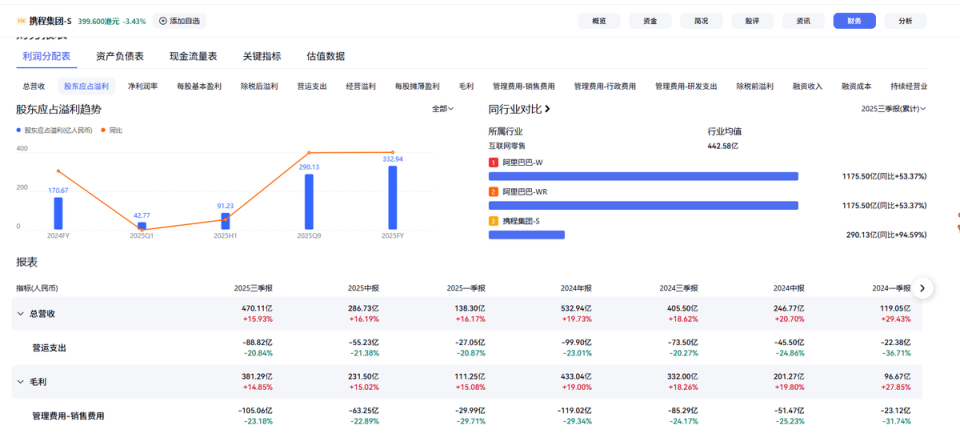The image size is (960, 434).
Task: Click 添加自选 button
Action: (x=179, y=21)
